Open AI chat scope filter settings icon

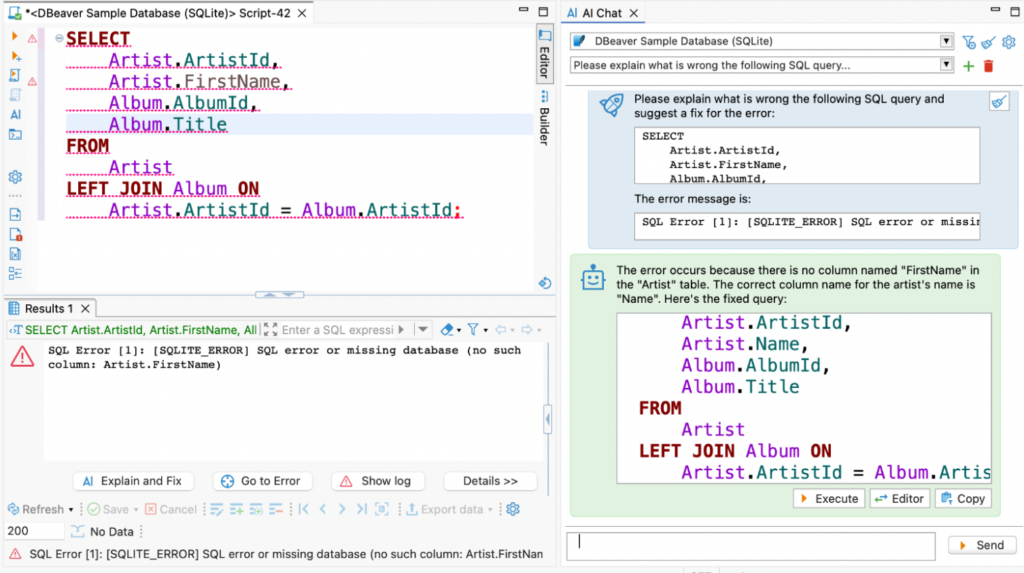coord(969,42)
